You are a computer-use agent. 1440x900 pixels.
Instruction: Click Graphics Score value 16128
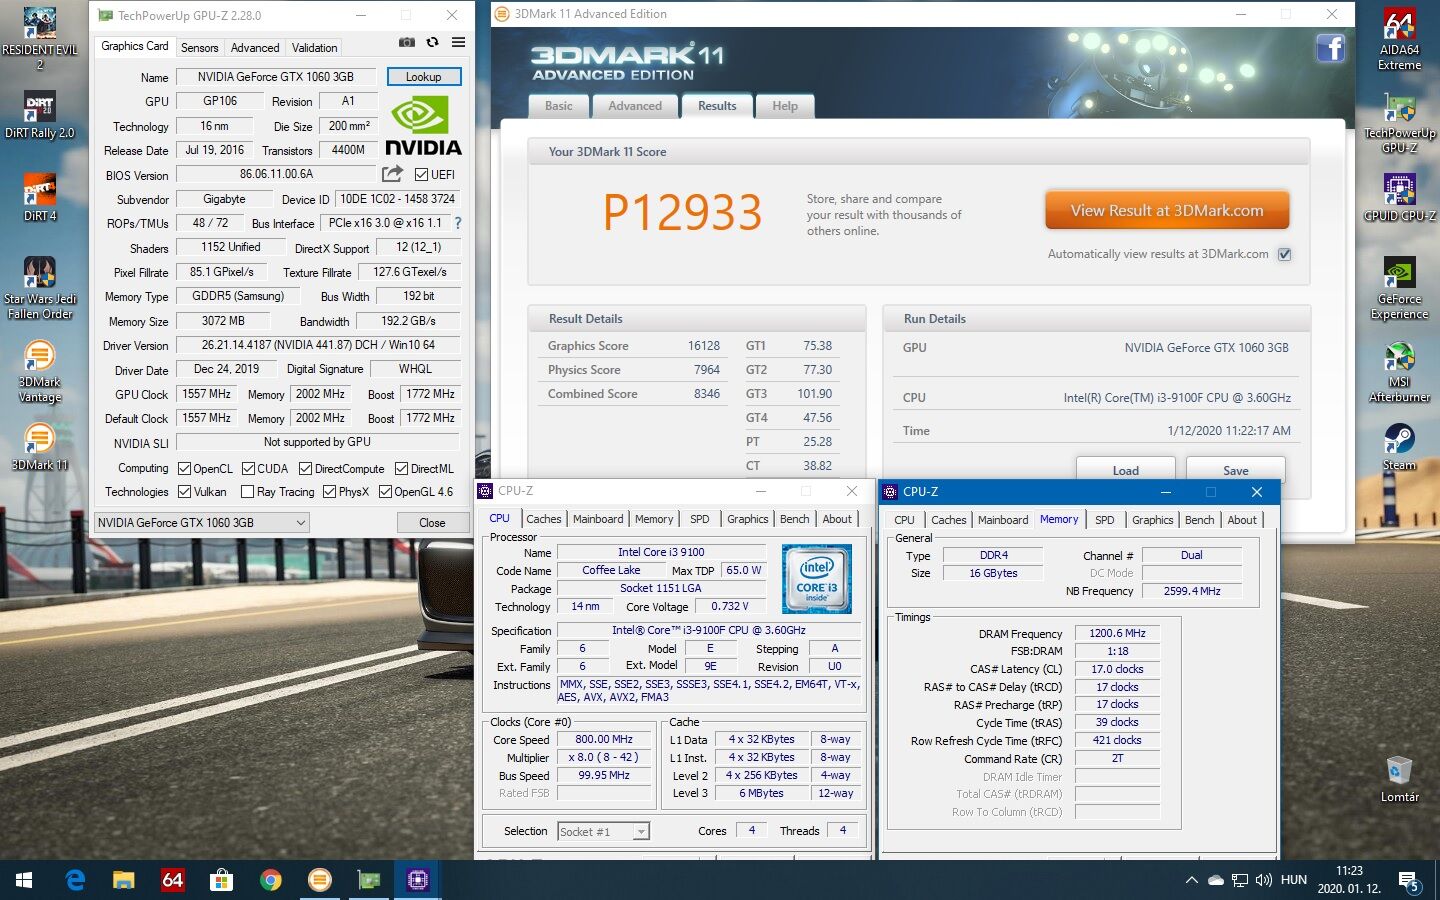pos(704,346)
